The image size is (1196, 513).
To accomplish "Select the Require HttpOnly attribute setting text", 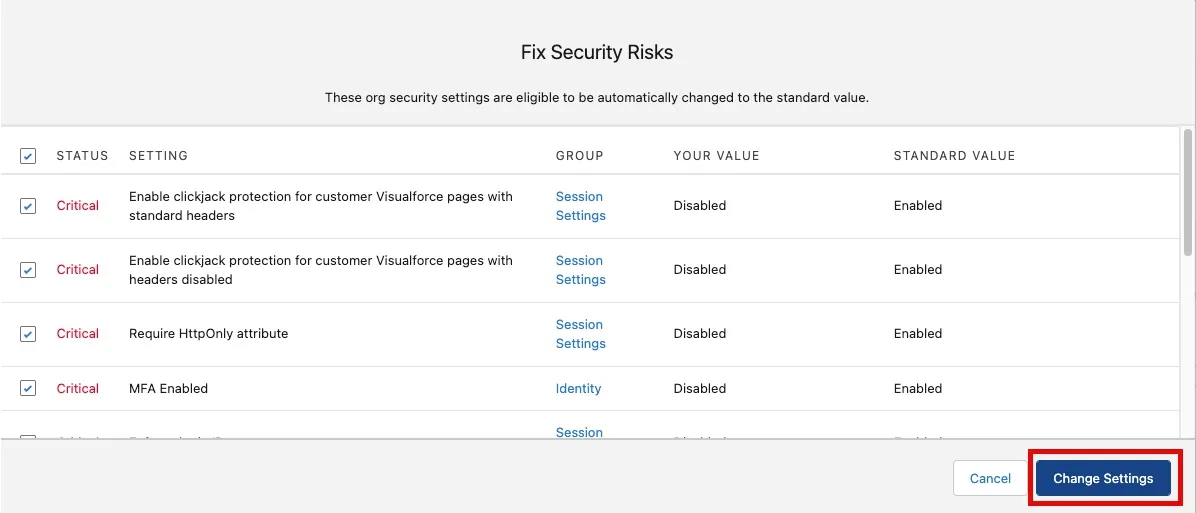I will [208, 334].
